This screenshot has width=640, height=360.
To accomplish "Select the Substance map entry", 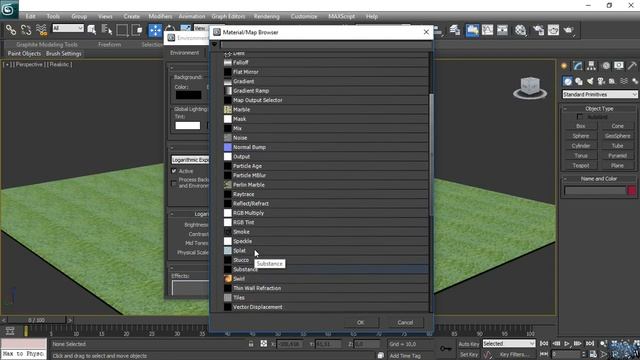I will (326, 269).
